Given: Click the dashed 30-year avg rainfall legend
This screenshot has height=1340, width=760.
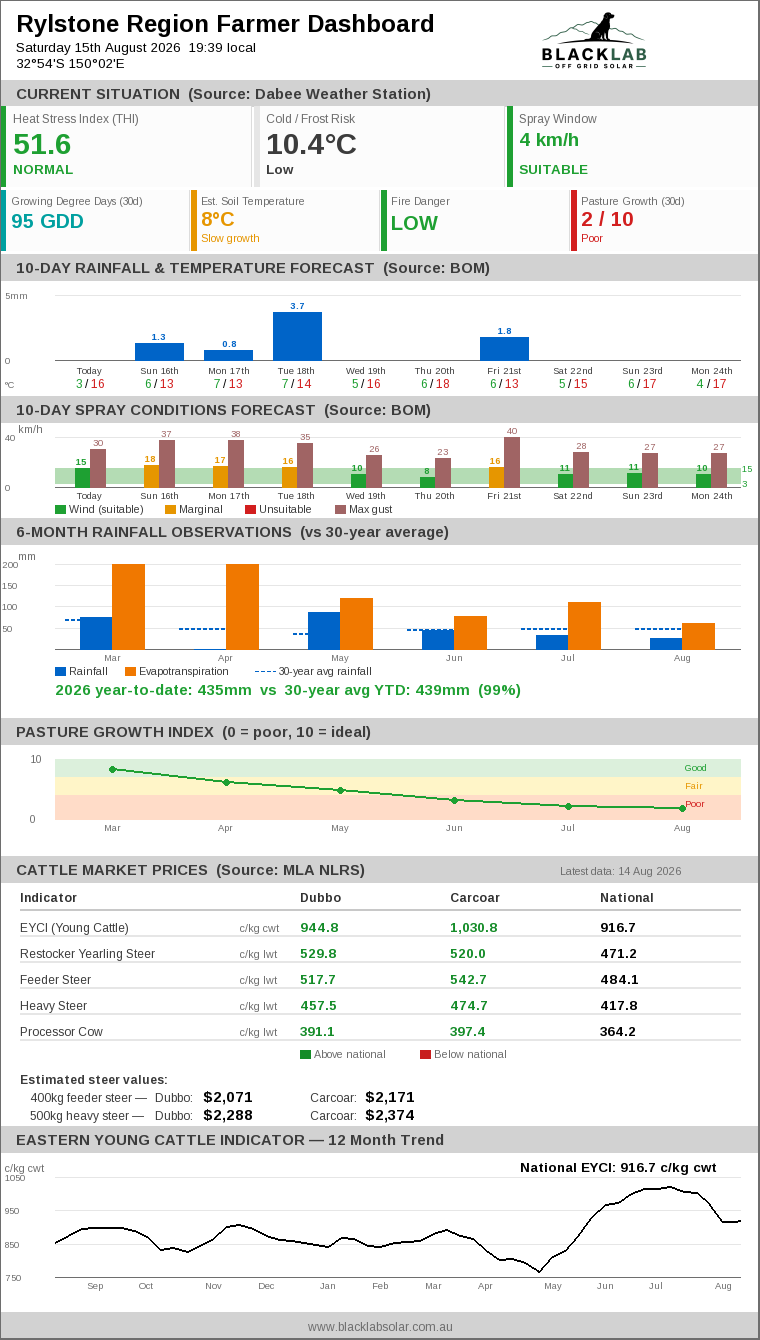Looking at the screenshot, I should pyautogui.click(x=313, y=672).
